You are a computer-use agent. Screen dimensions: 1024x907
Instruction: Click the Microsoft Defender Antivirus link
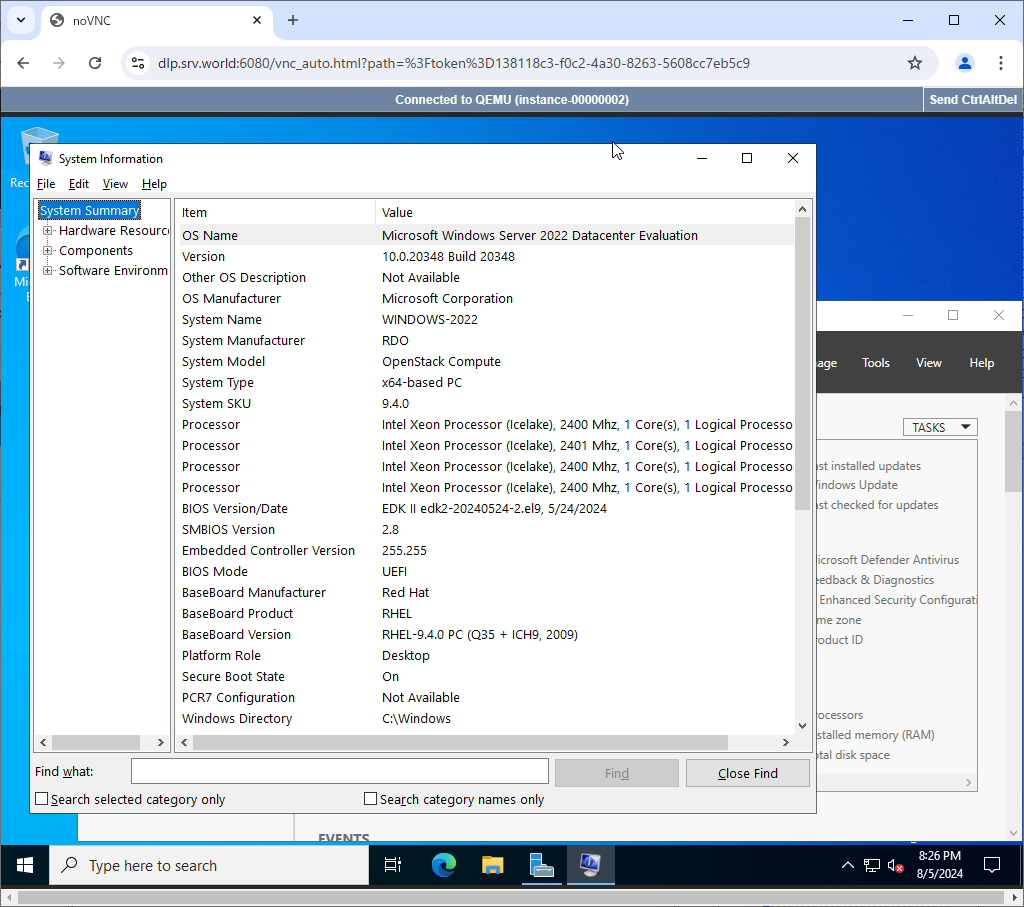point(888,560)
